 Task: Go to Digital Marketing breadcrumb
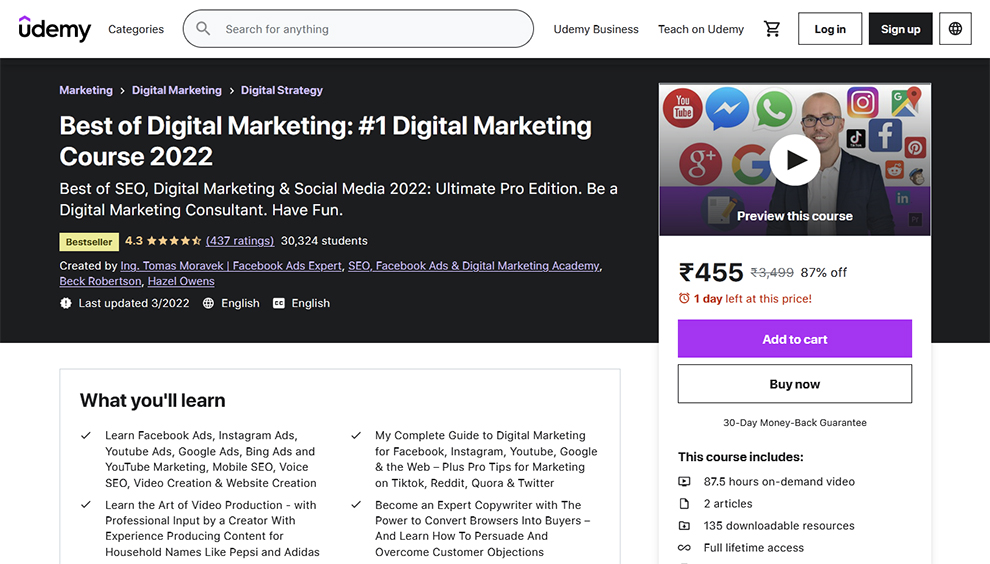177,90
